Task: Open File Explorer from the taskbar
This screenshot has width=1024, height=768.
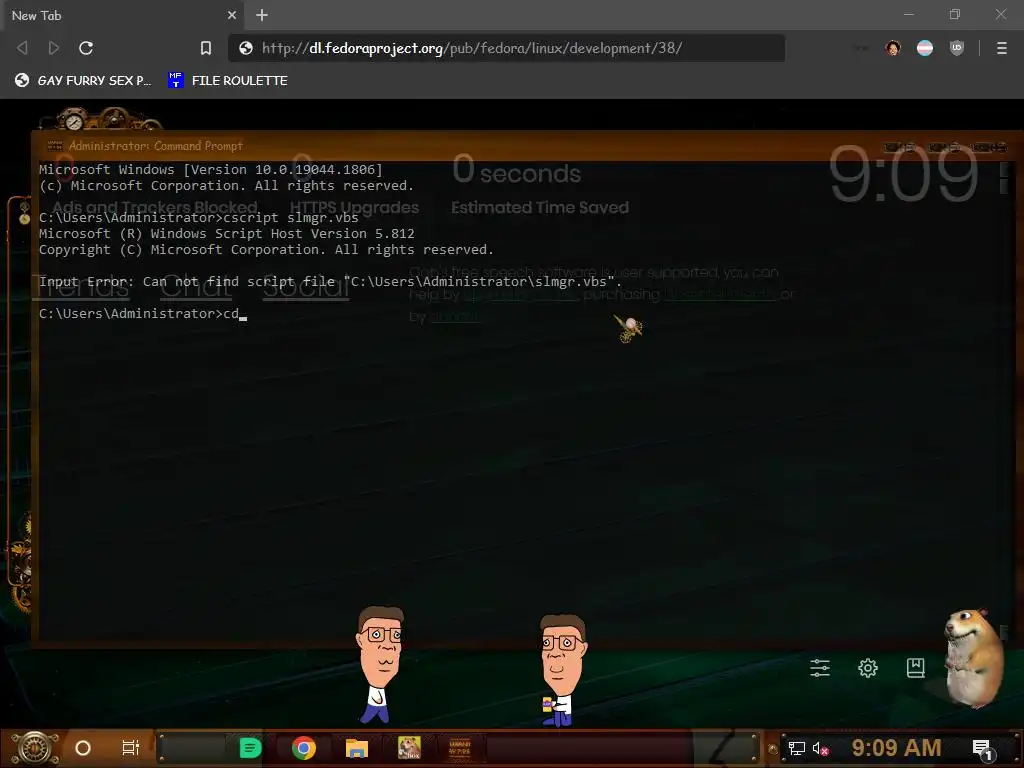Action: [357, 748]
